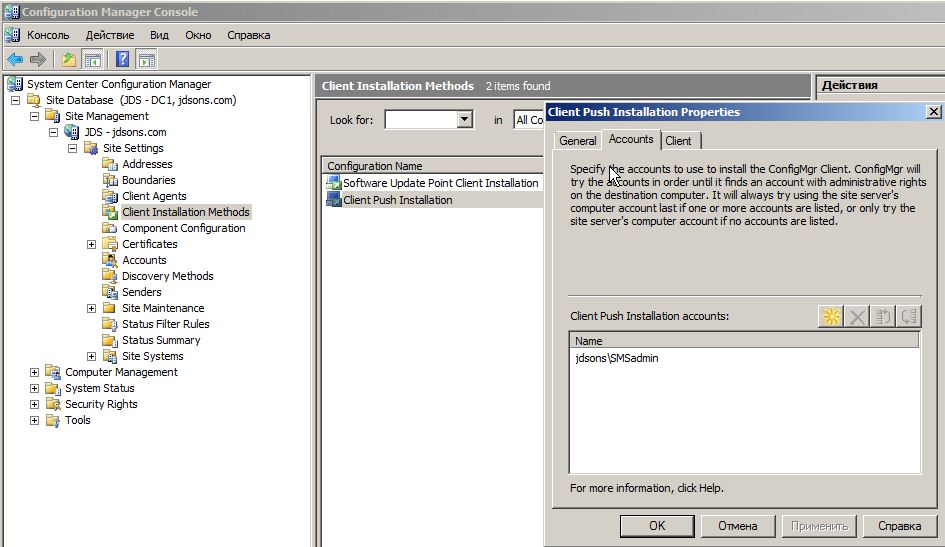This screenshot has height=547, width=945.
Task: Expand the Computer Management node
Action: coord(34,372)
